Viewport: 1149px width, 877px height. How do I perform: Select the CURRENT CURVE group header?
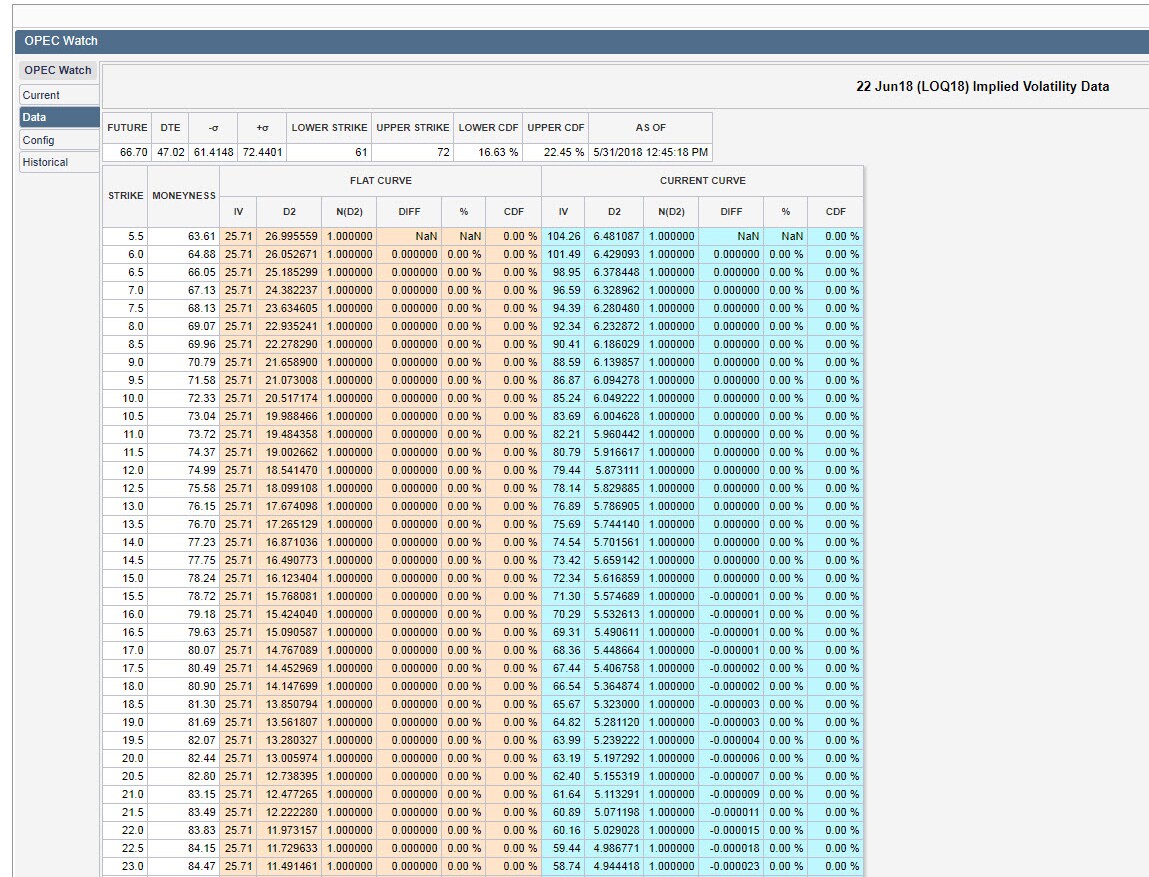pyautogui.click(x=702, y=181)
